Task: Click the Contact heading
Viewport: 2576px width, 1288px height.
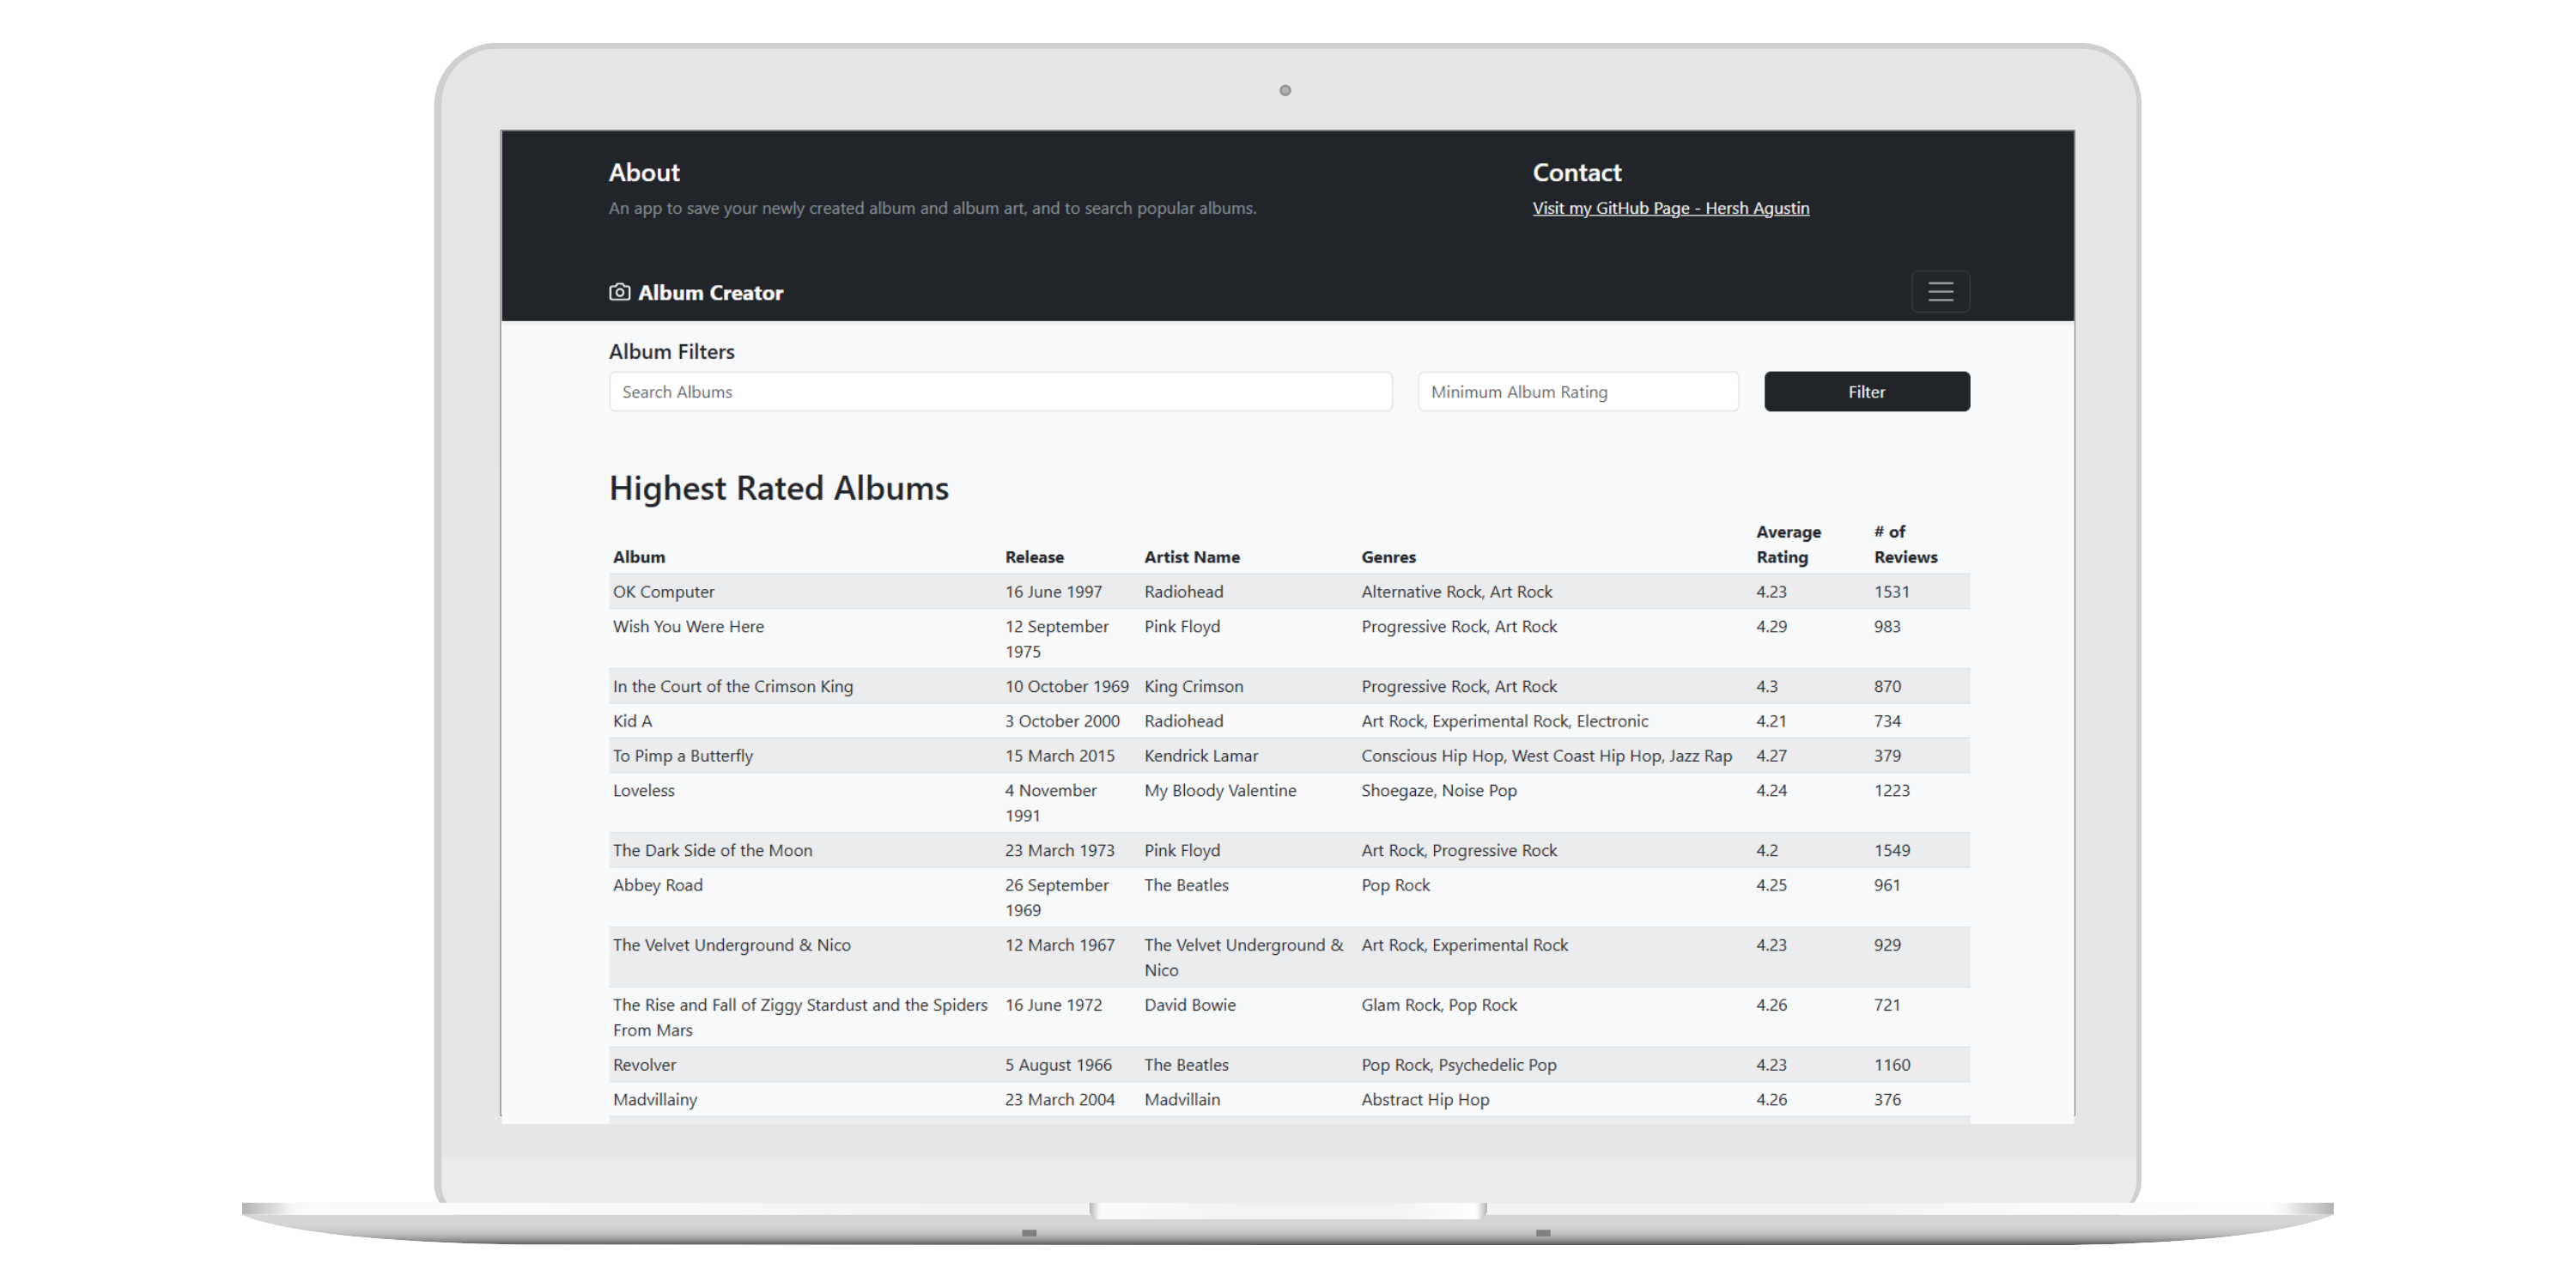Action: [x=1577, y=172]
